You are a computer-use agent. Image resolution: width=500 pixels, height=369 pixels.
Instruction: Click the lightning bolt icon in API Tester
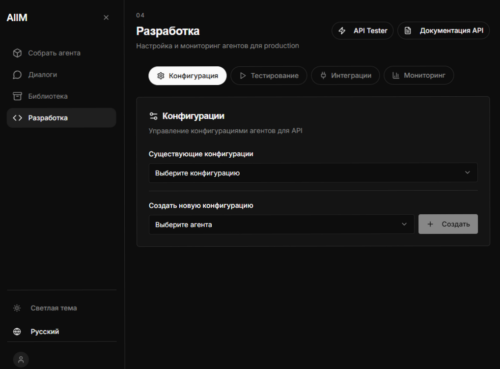click(342, 31)
